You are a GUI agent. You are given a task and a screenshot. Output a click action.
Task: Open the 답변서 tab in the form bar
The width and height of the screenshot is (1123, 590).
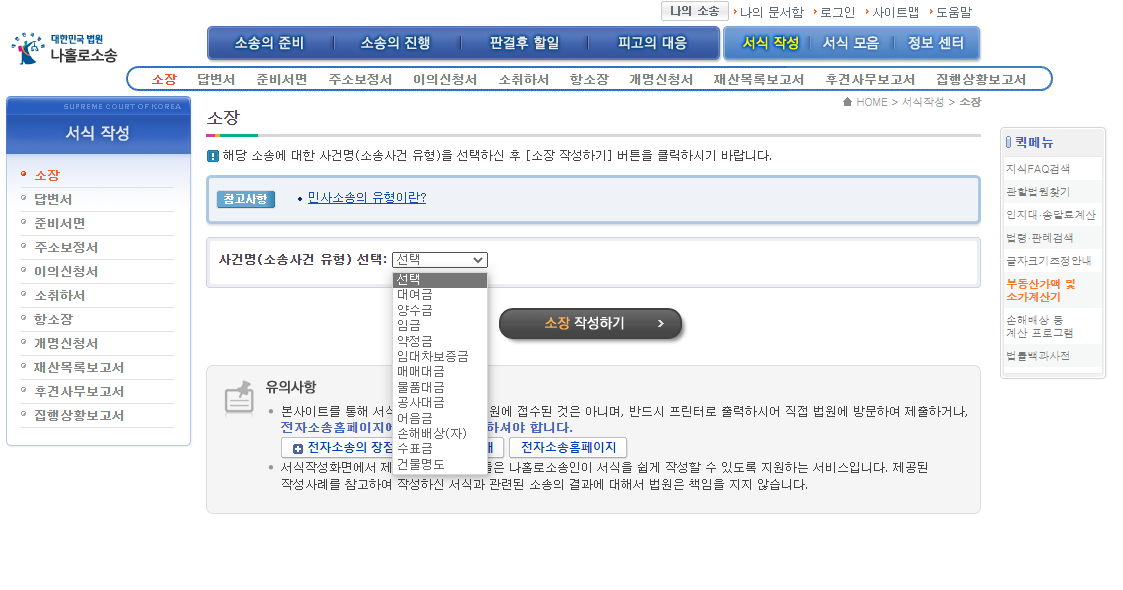tap(216, 78)
